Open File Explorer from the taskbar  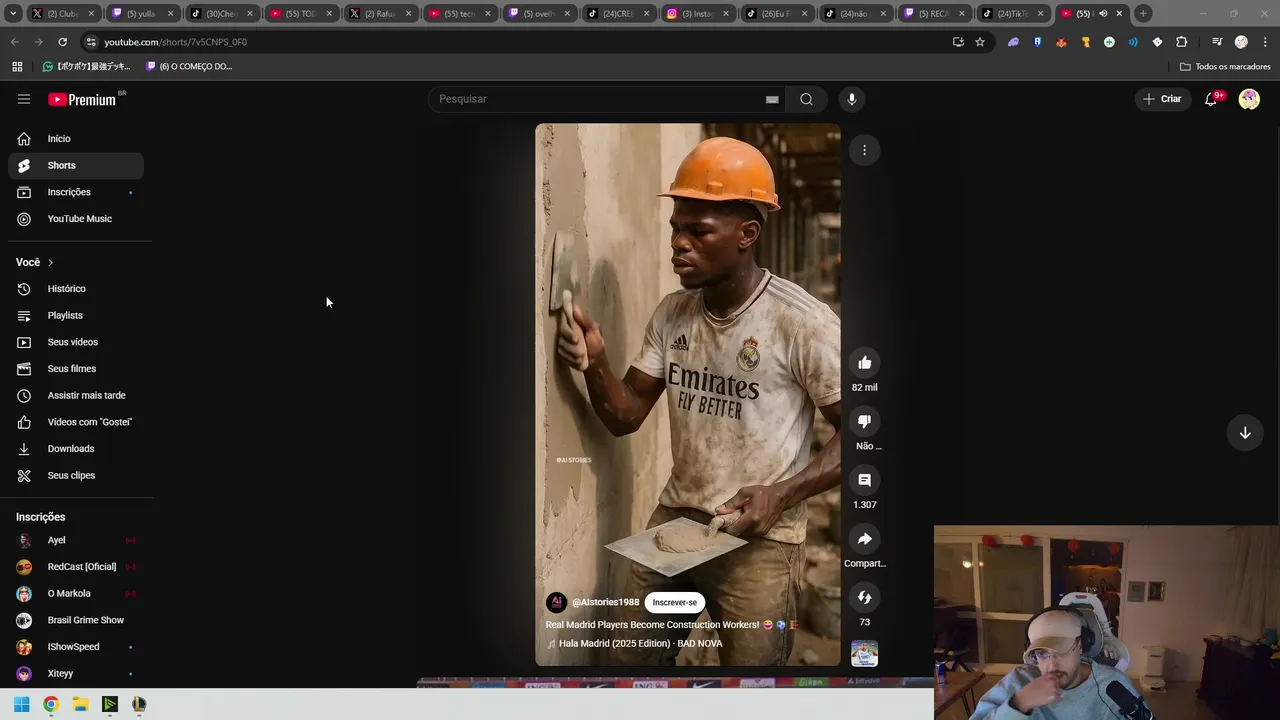coord(80,704)
